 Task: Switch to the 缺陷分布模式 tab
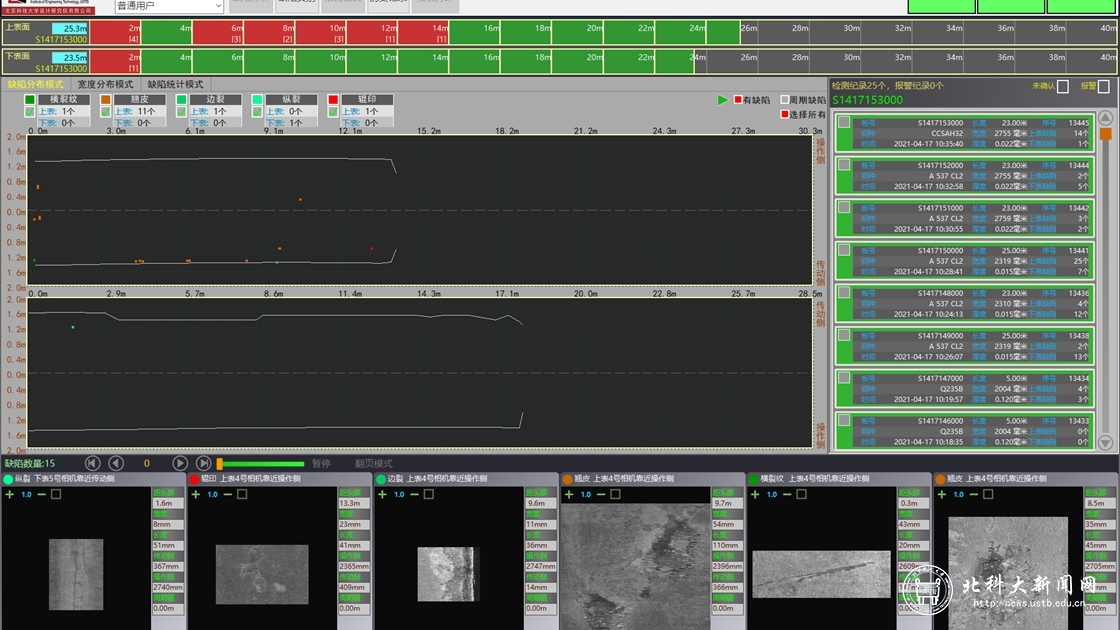35,84
